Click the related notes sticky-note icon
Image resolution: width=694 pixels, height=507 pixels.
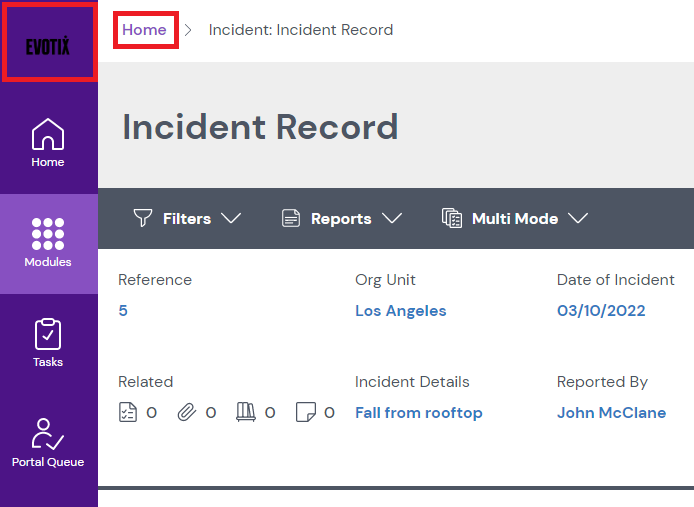pos(305,412)
